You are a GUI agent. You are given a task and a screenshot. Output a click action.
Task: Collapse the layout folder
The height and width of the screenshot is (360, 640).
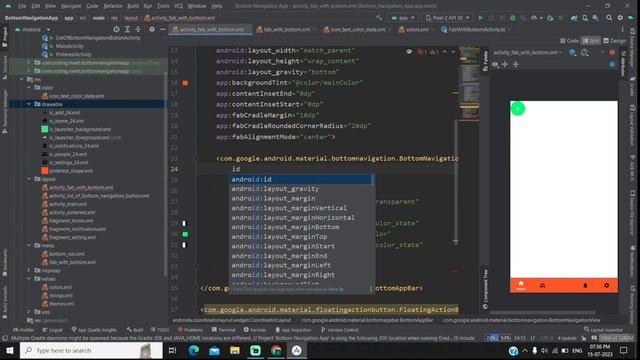coord(29,179)
